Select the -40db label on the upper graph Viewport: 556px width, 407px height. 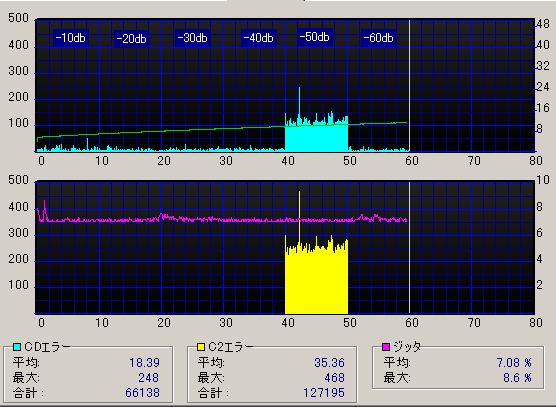(258, 38)
